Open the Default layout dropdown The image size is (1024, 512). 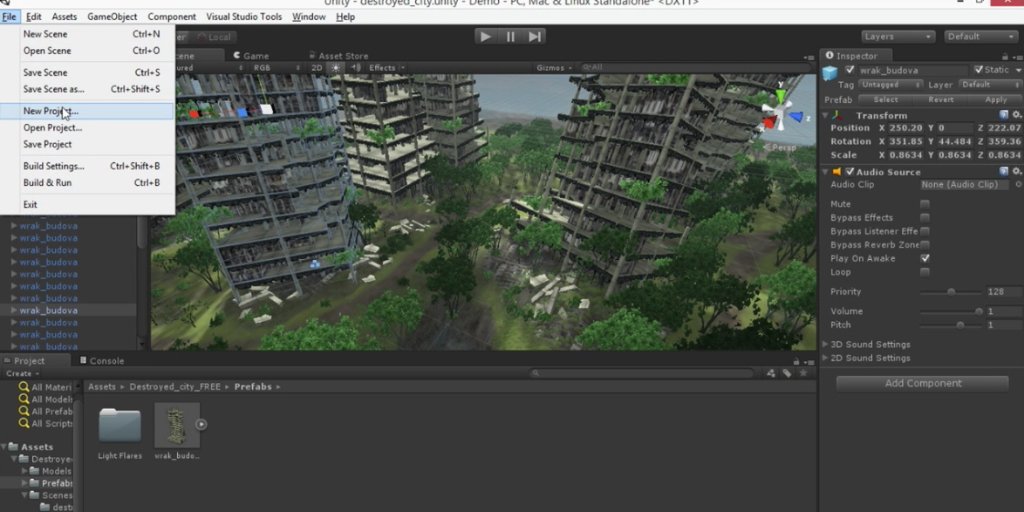(x=980, y=37)
